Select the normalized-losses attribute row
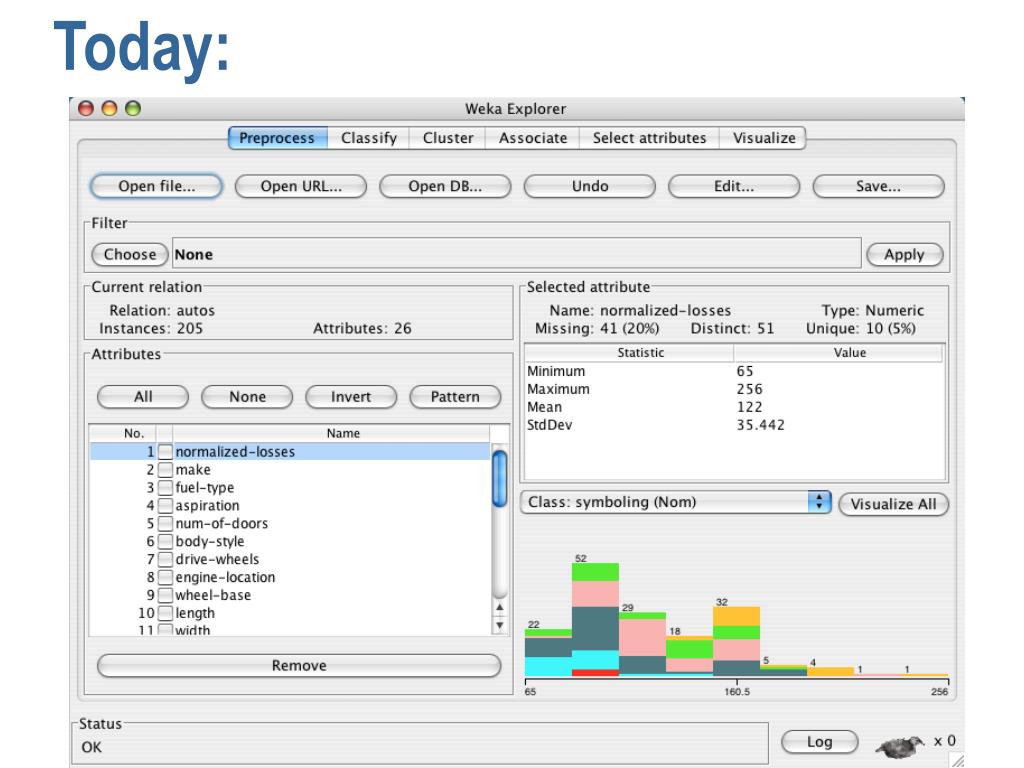 290,451
